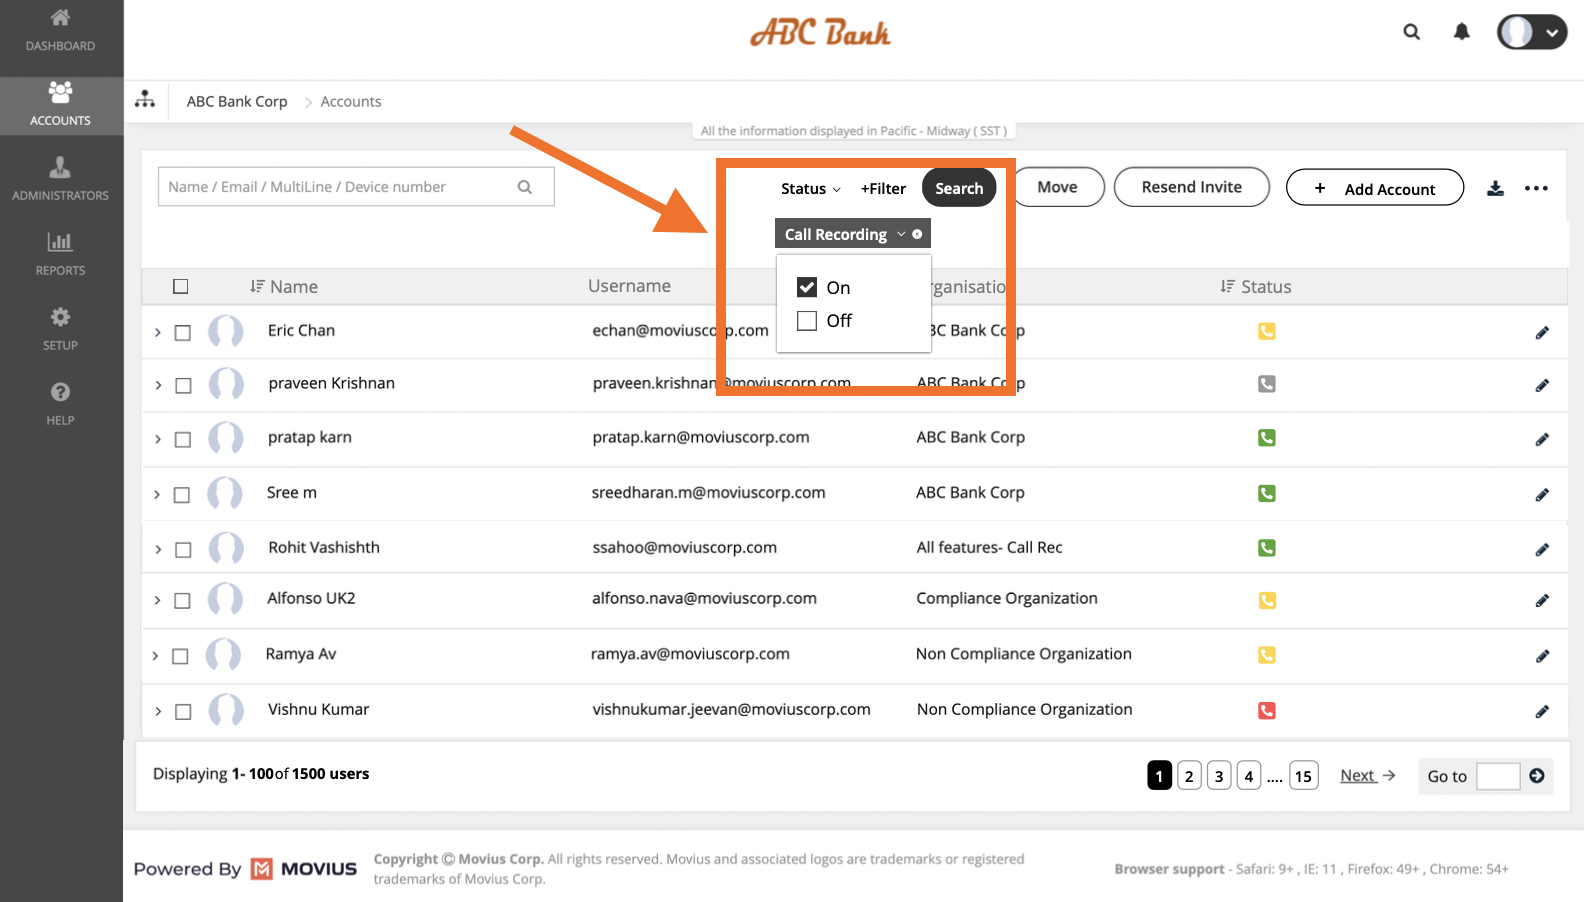Edit Alfonso UK2's account with pencil icon
This screenshot has width=1584, height=902.
point(1542,601)
